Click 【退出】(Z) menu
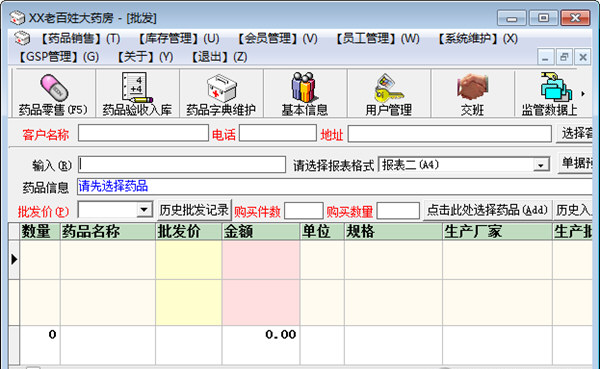Viewport: 601px width, 369px height. pyautogui.click(x=219, y=57)
